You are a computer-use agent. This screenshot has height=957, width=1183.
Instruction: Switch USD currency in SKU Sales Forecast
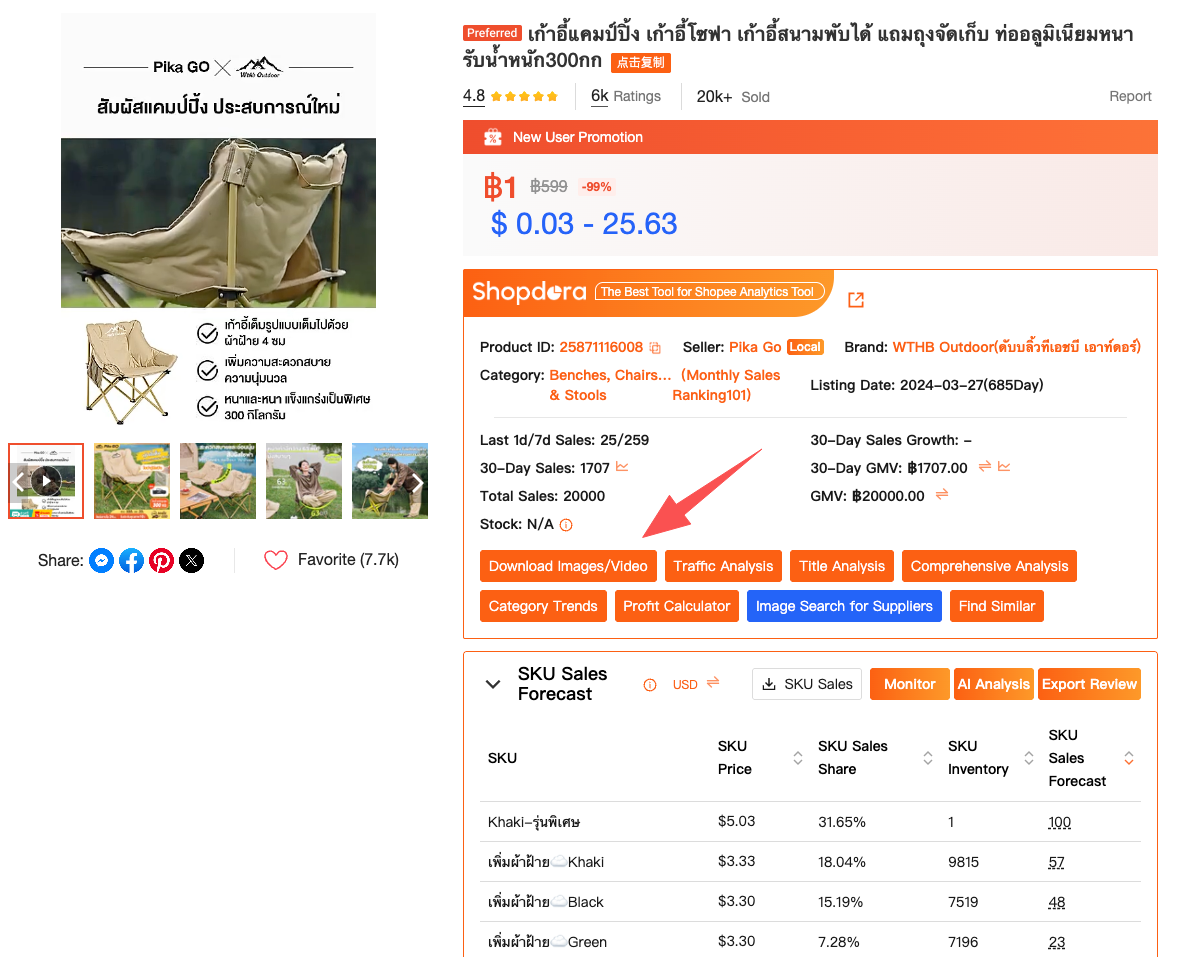[713, 682]
